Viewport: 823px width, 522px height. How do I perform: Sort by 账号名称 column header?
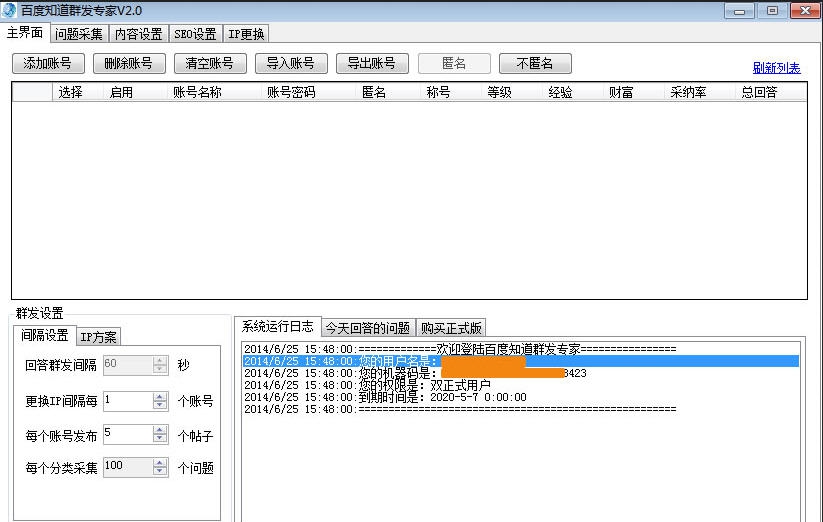click(213, 92)
